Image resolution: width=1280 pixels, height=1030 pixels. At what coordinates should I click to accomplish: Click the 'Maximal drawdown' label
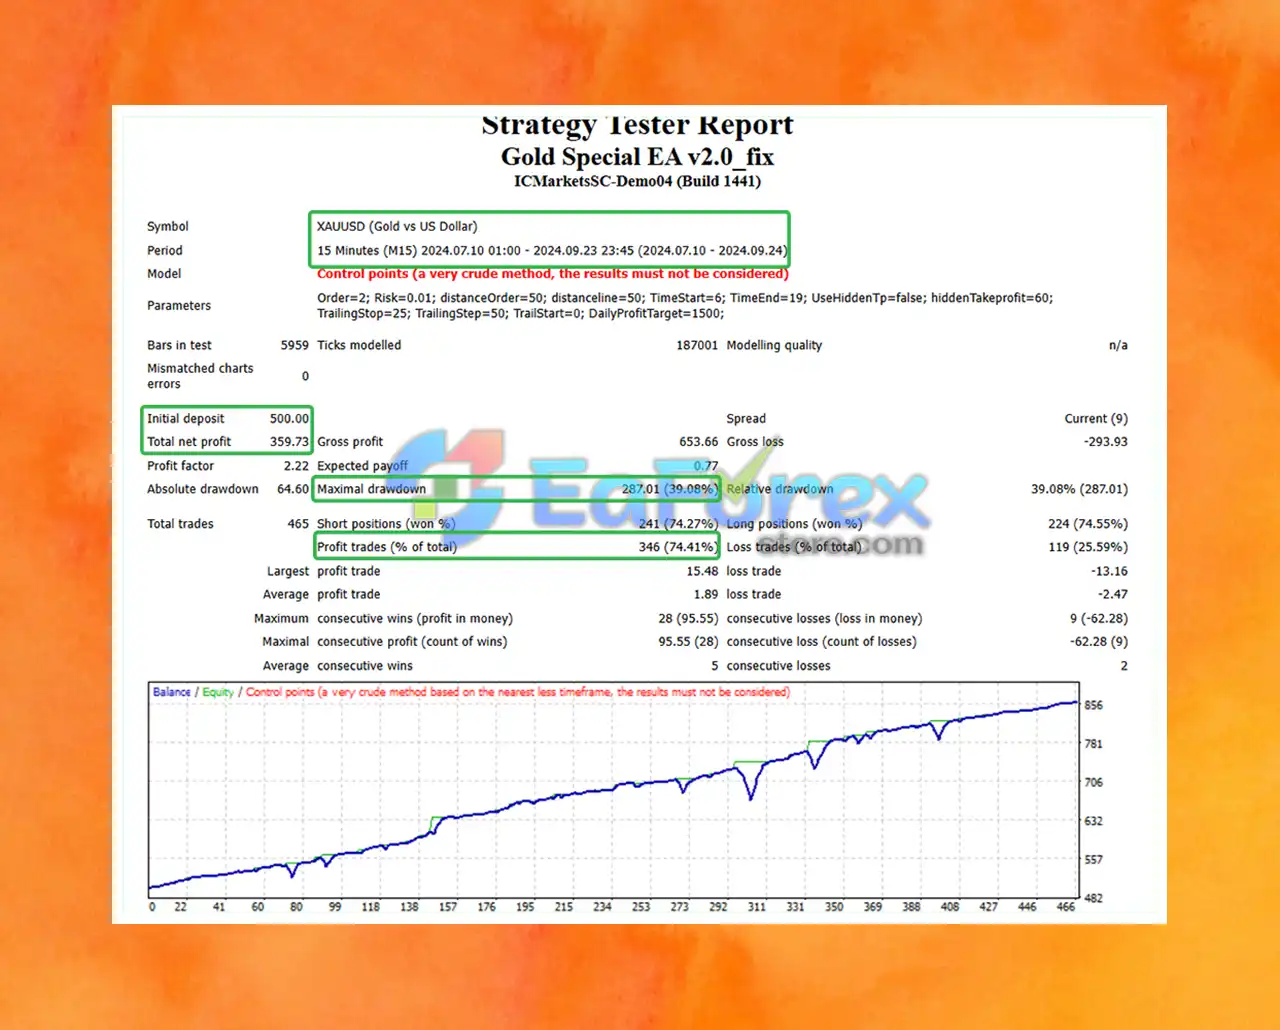click(371, 489)
